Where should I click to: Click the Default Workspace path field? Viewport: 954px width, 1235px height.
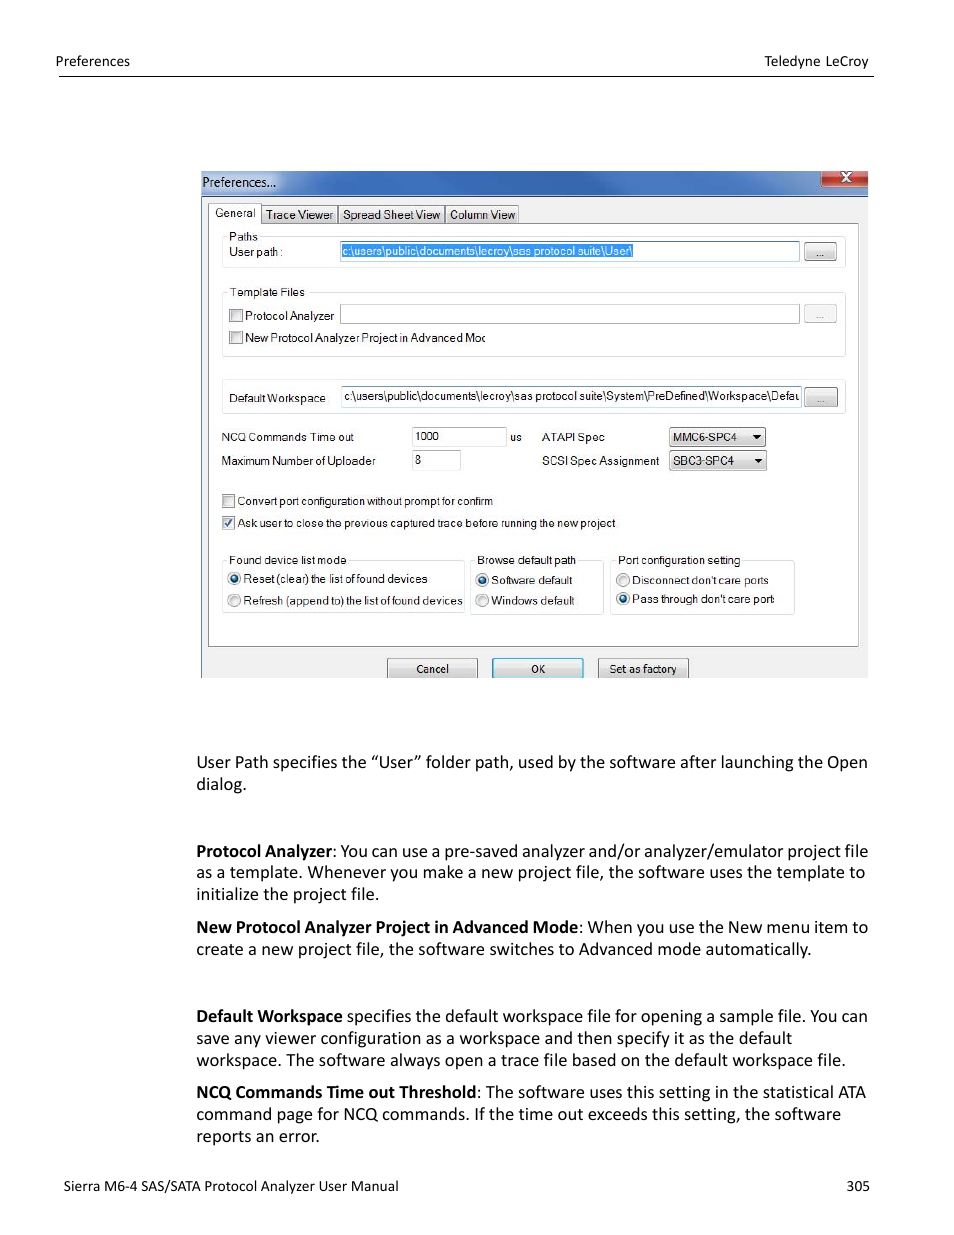569,396
